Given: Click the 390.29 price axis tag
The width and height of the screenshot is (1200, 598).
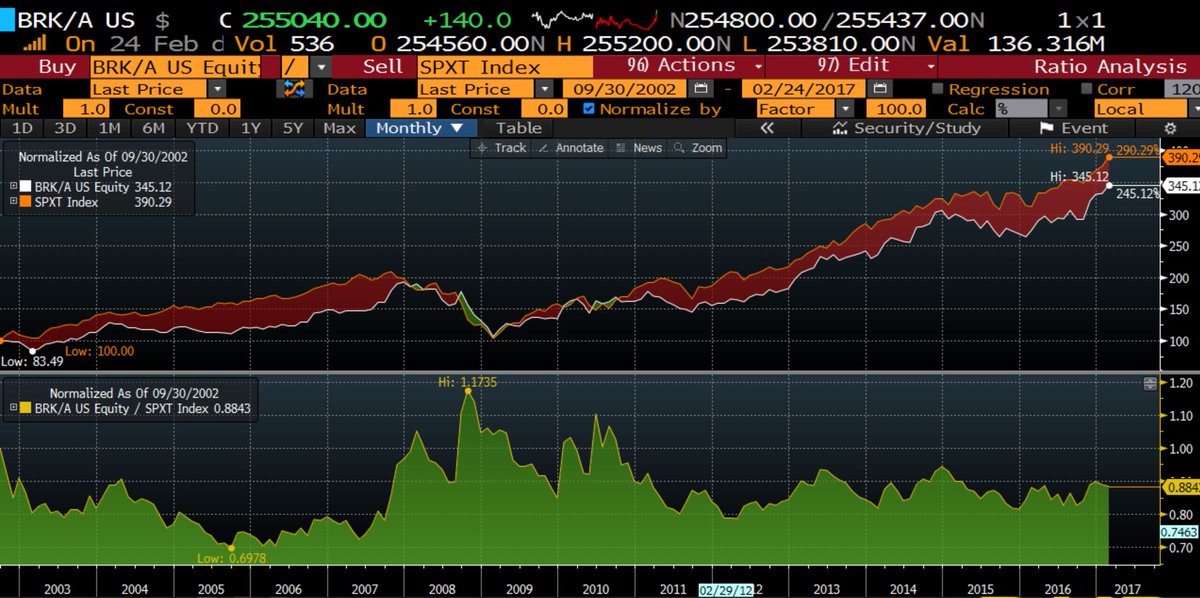Looking at the screenshot, I should (1183, 158).
